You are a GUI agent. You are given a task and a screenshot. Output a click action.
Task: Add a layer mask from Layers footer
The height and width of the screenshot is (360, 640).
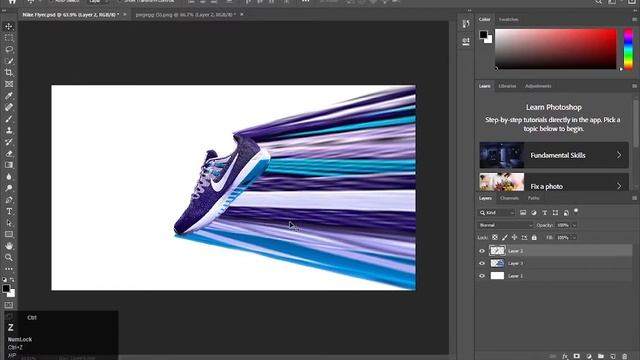[x=577, y=356]
